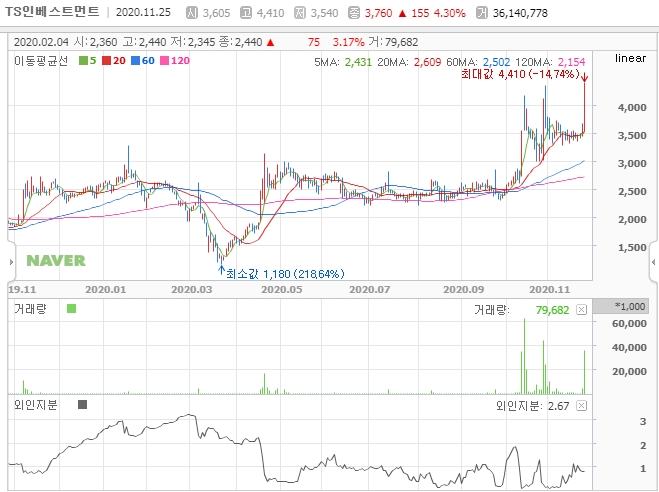Click the 최소값 1,180 annotation

point(285,274)
